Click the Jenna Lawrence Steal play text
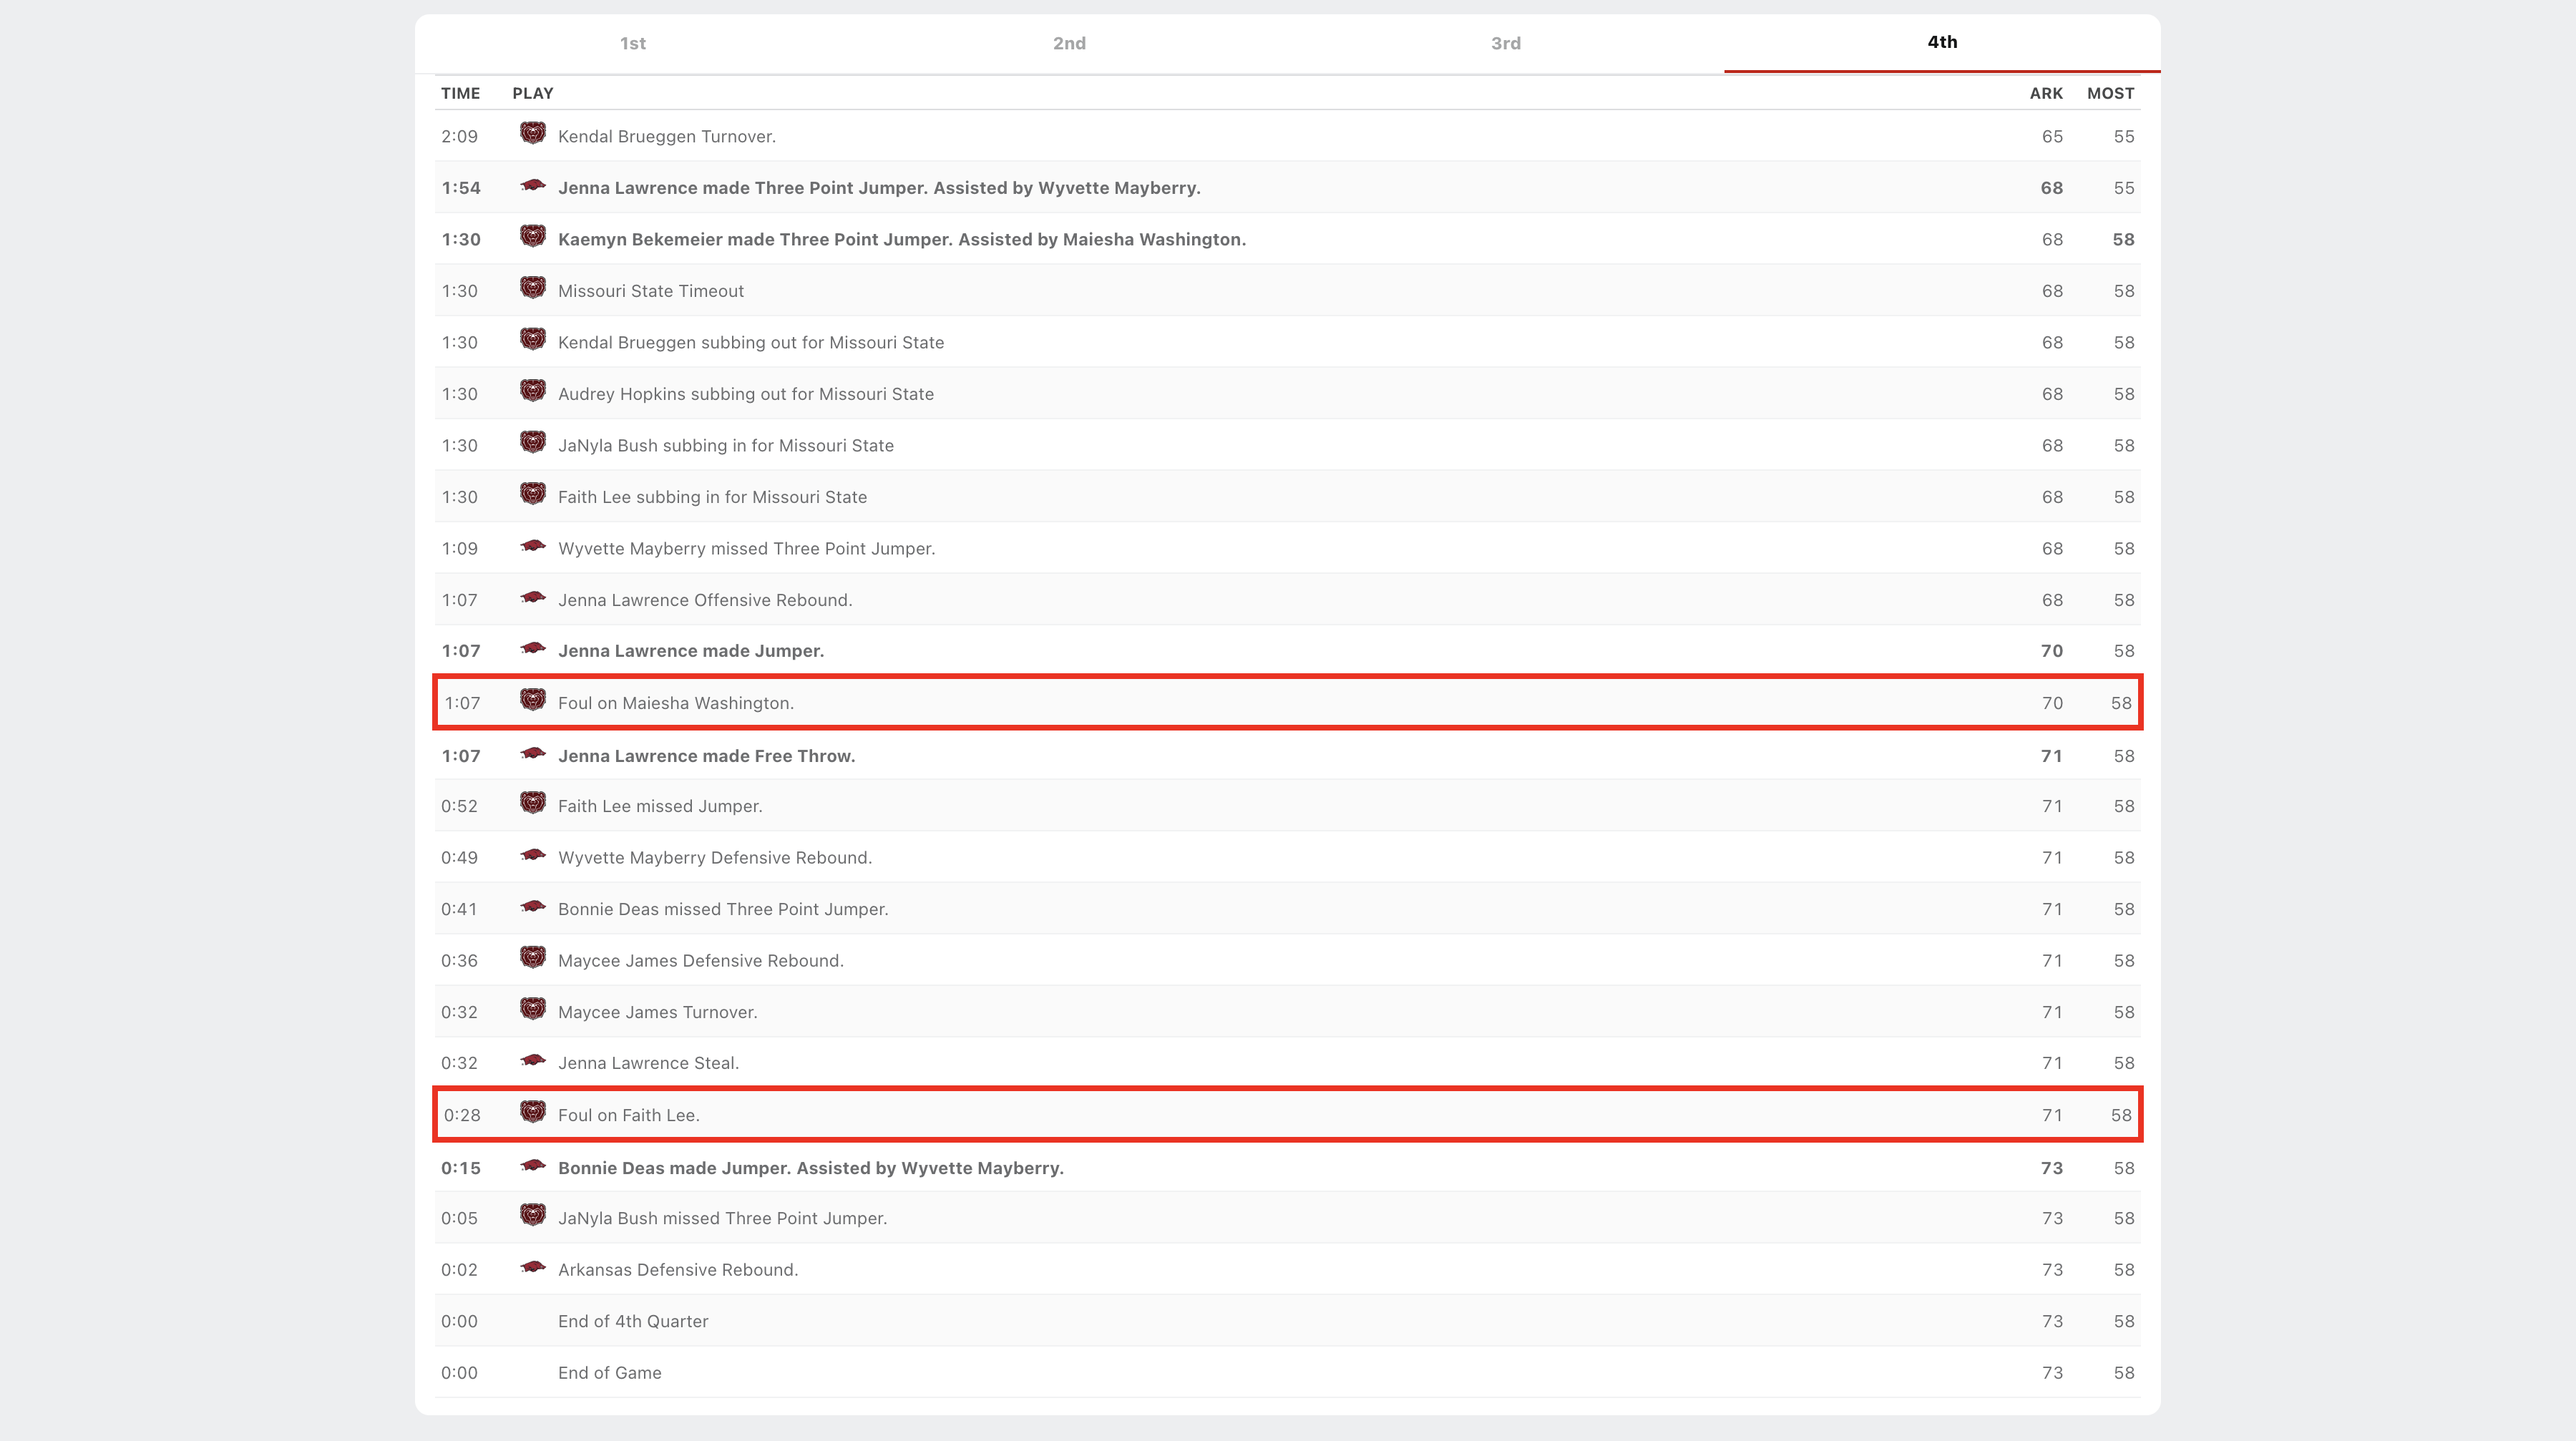This screenshot has height=1441, width=2576. (648, 1063)
